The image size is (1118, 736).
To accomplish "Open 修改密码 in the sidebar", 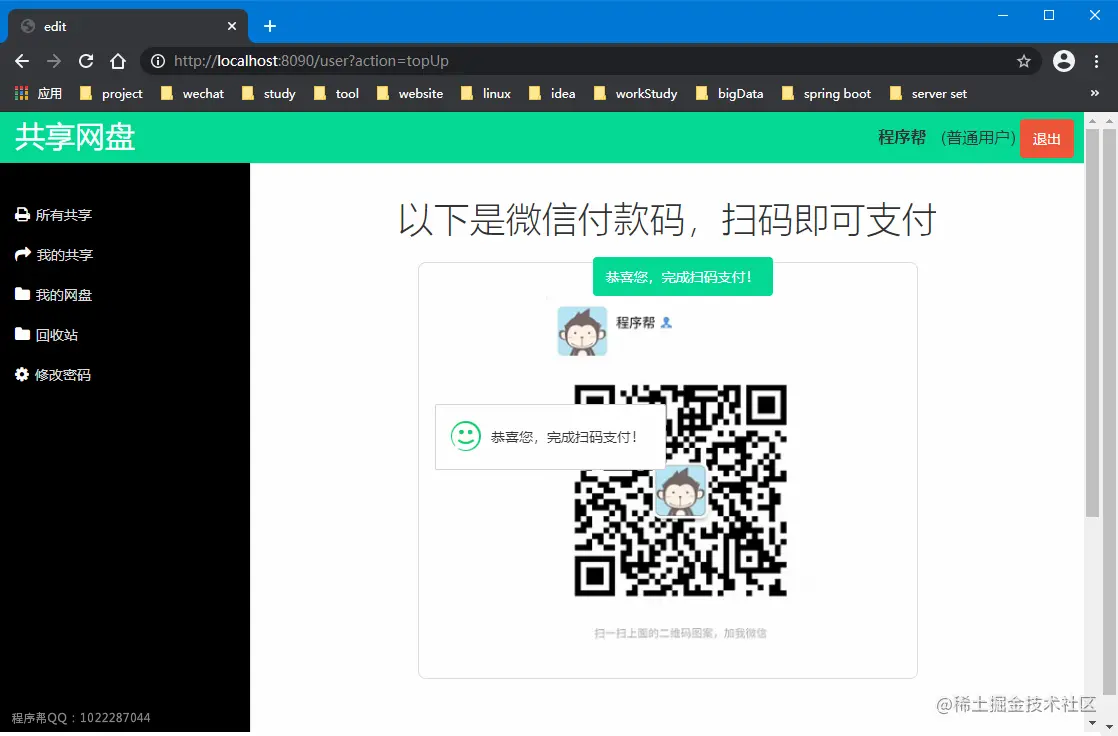I will click(53, 374).
